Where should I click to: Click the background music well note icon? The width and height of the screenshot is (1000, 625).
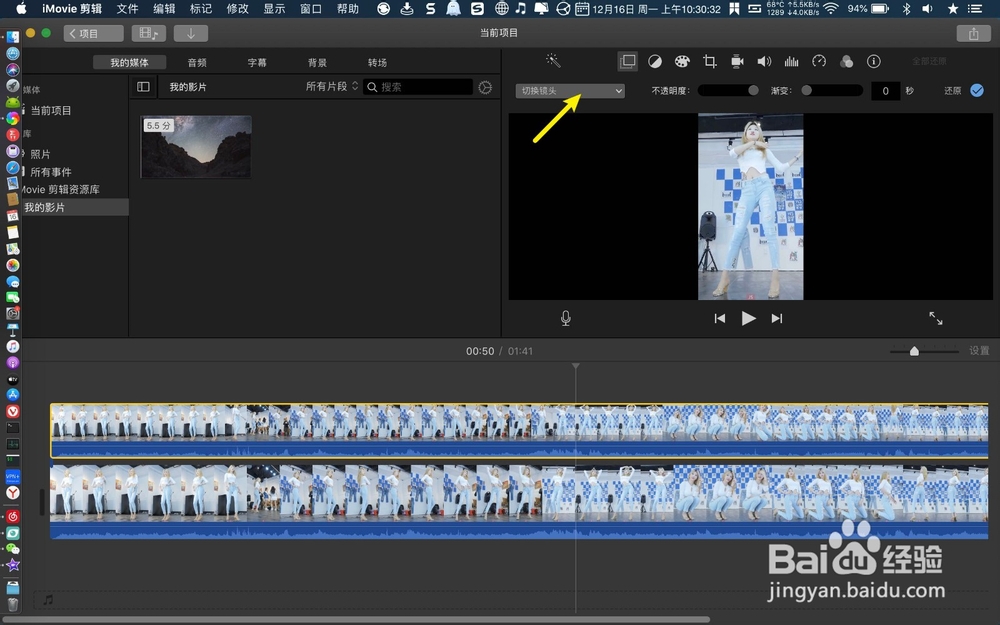[48, 599]
